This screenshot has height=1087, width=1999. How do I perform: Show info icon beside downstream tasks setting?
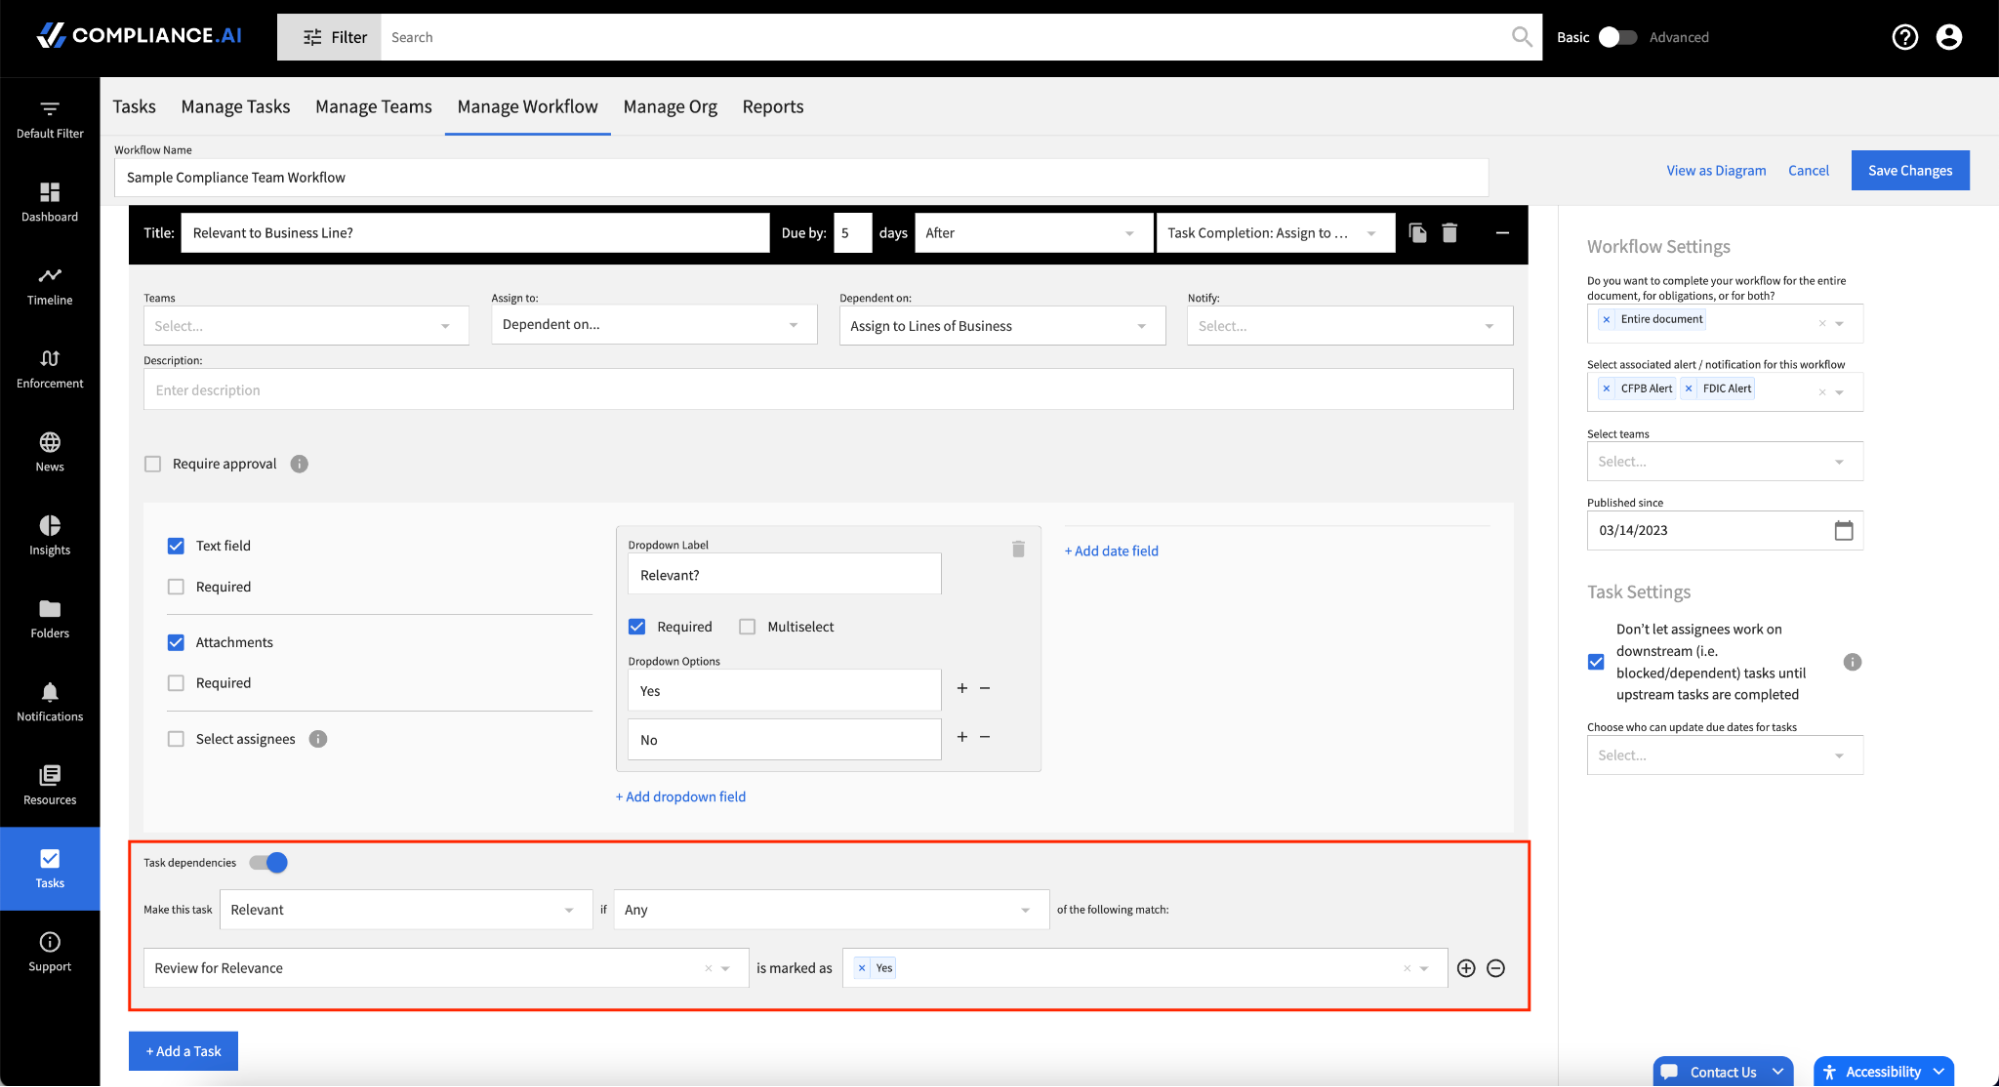(1852, 662)
